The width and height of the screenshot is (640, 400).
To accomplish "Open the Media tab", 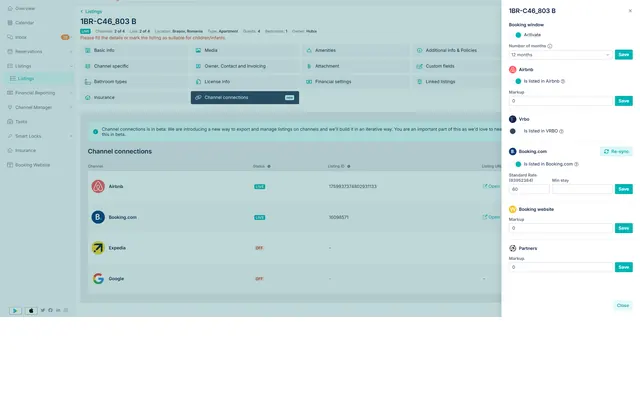I will [245, 50].
